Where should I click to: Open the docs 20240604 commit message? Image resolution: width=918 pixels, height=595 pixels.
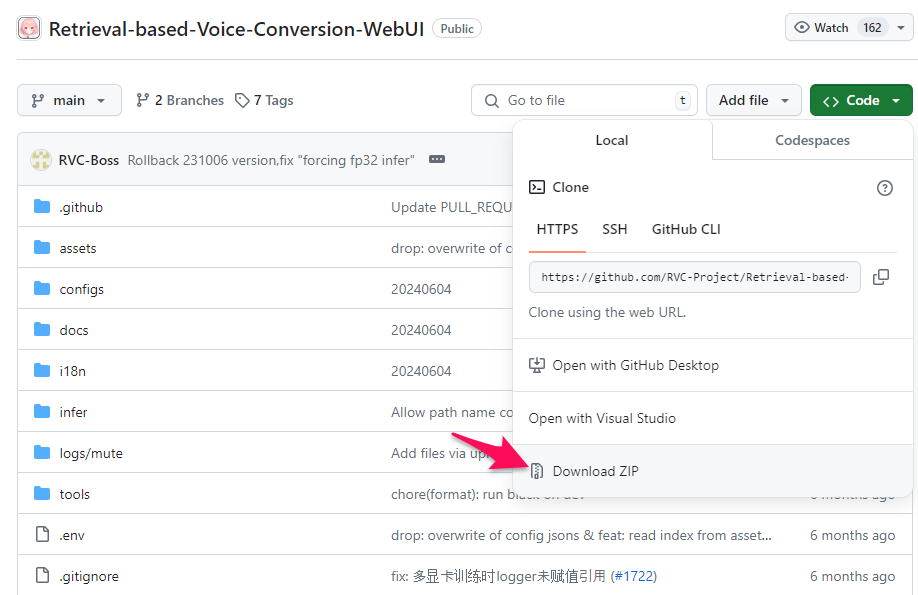[x=421, y=330]
